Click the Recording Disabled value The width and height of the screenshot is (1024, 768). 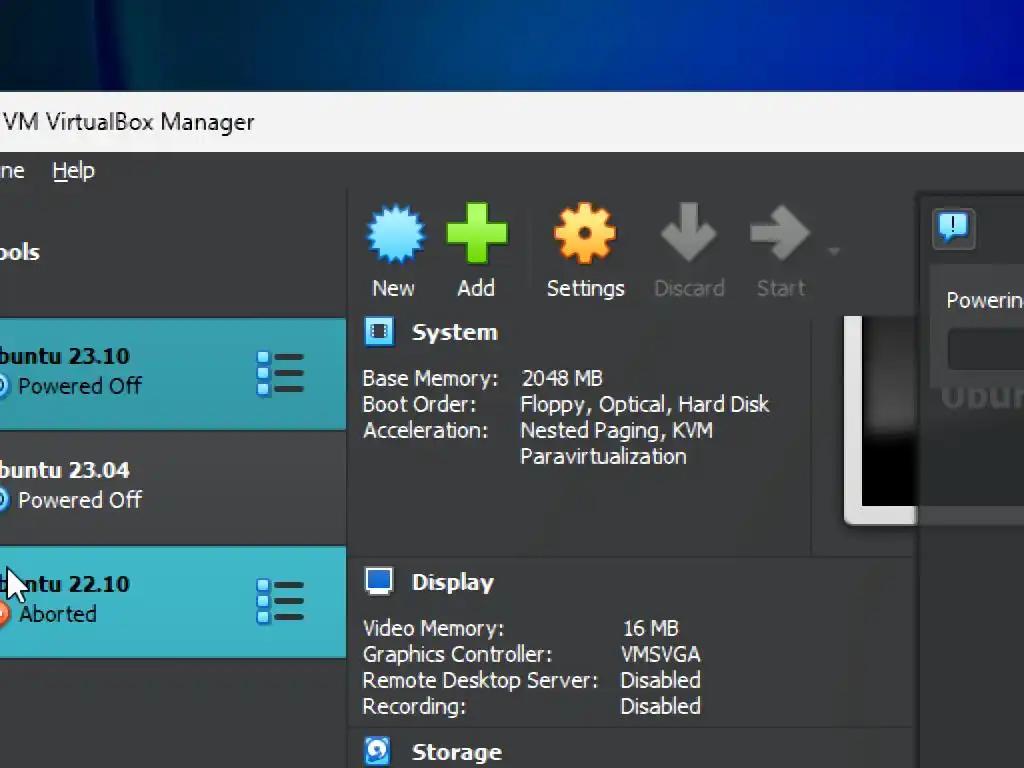660,707
